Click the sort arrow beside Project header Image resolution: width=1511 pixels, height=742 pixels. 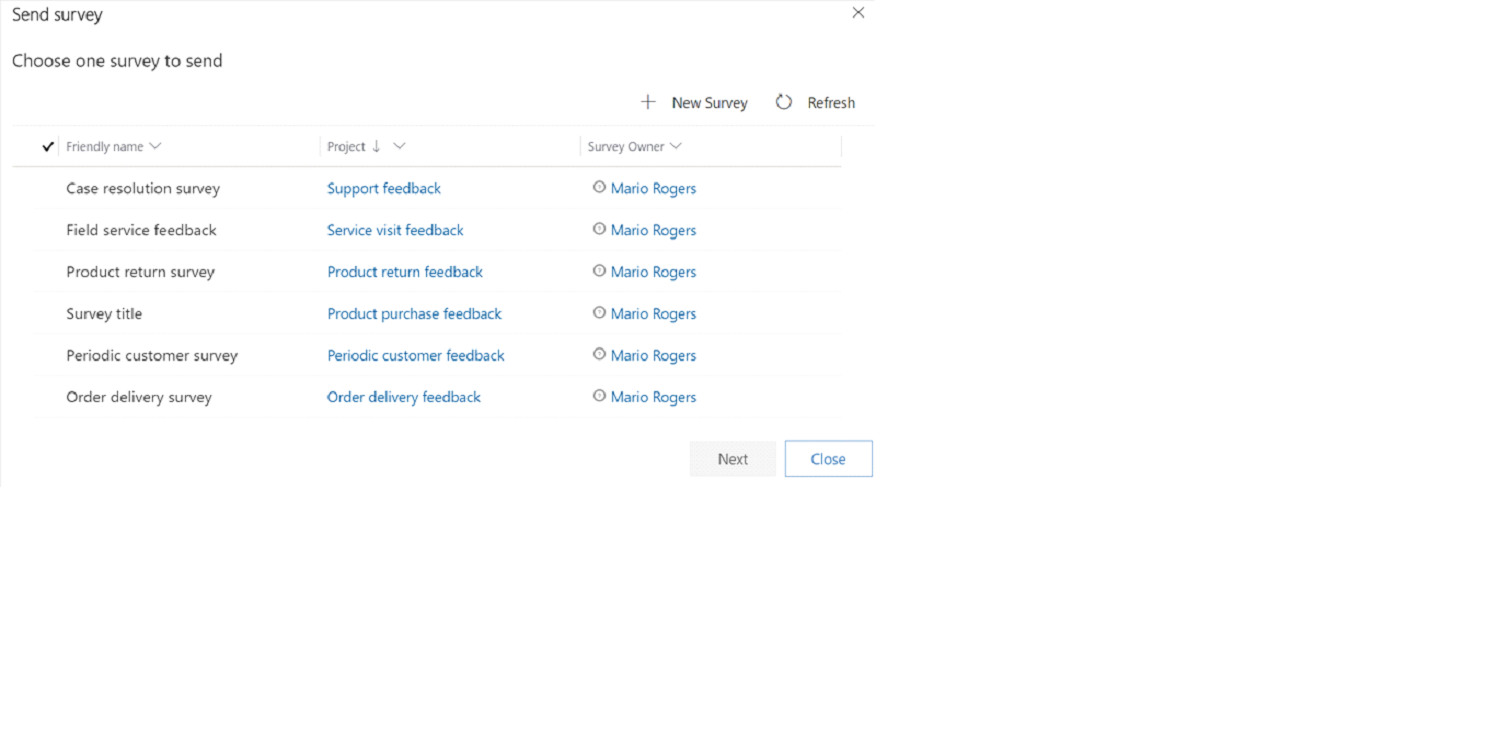377,146
